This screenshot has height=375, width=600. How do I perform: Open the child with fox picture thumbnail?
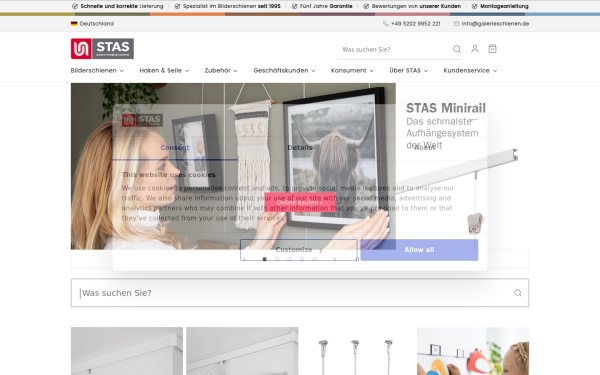click(473, 351)
